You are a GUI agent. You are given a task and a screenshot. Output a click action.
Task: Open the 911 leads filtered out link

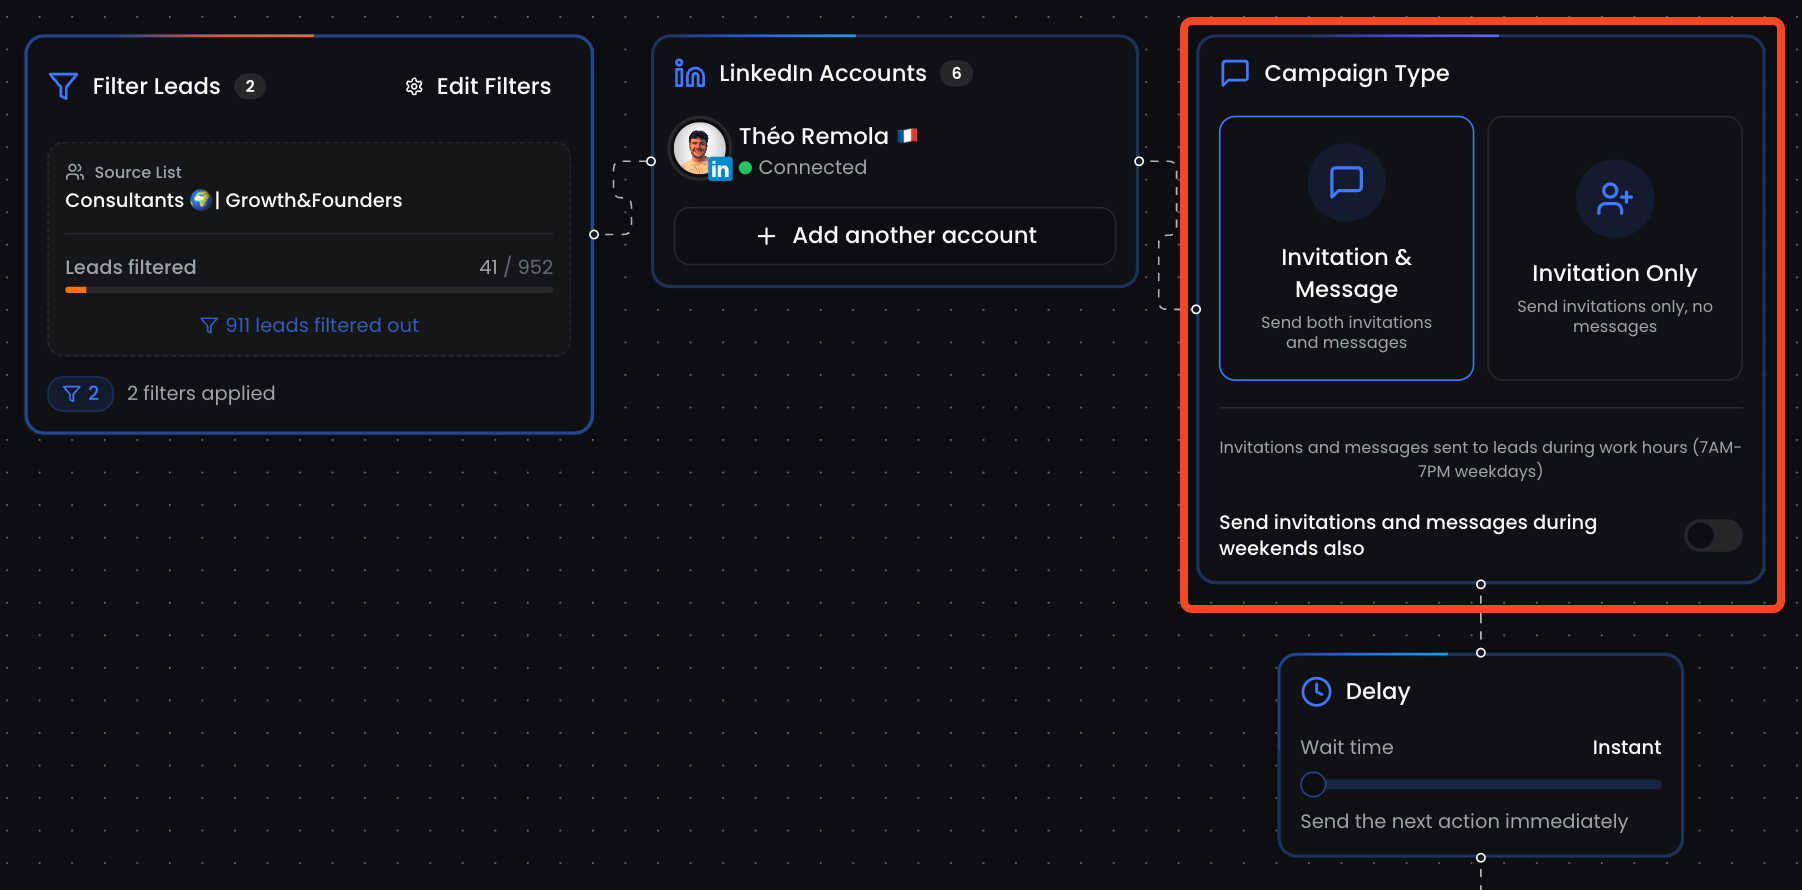[309, 325]
